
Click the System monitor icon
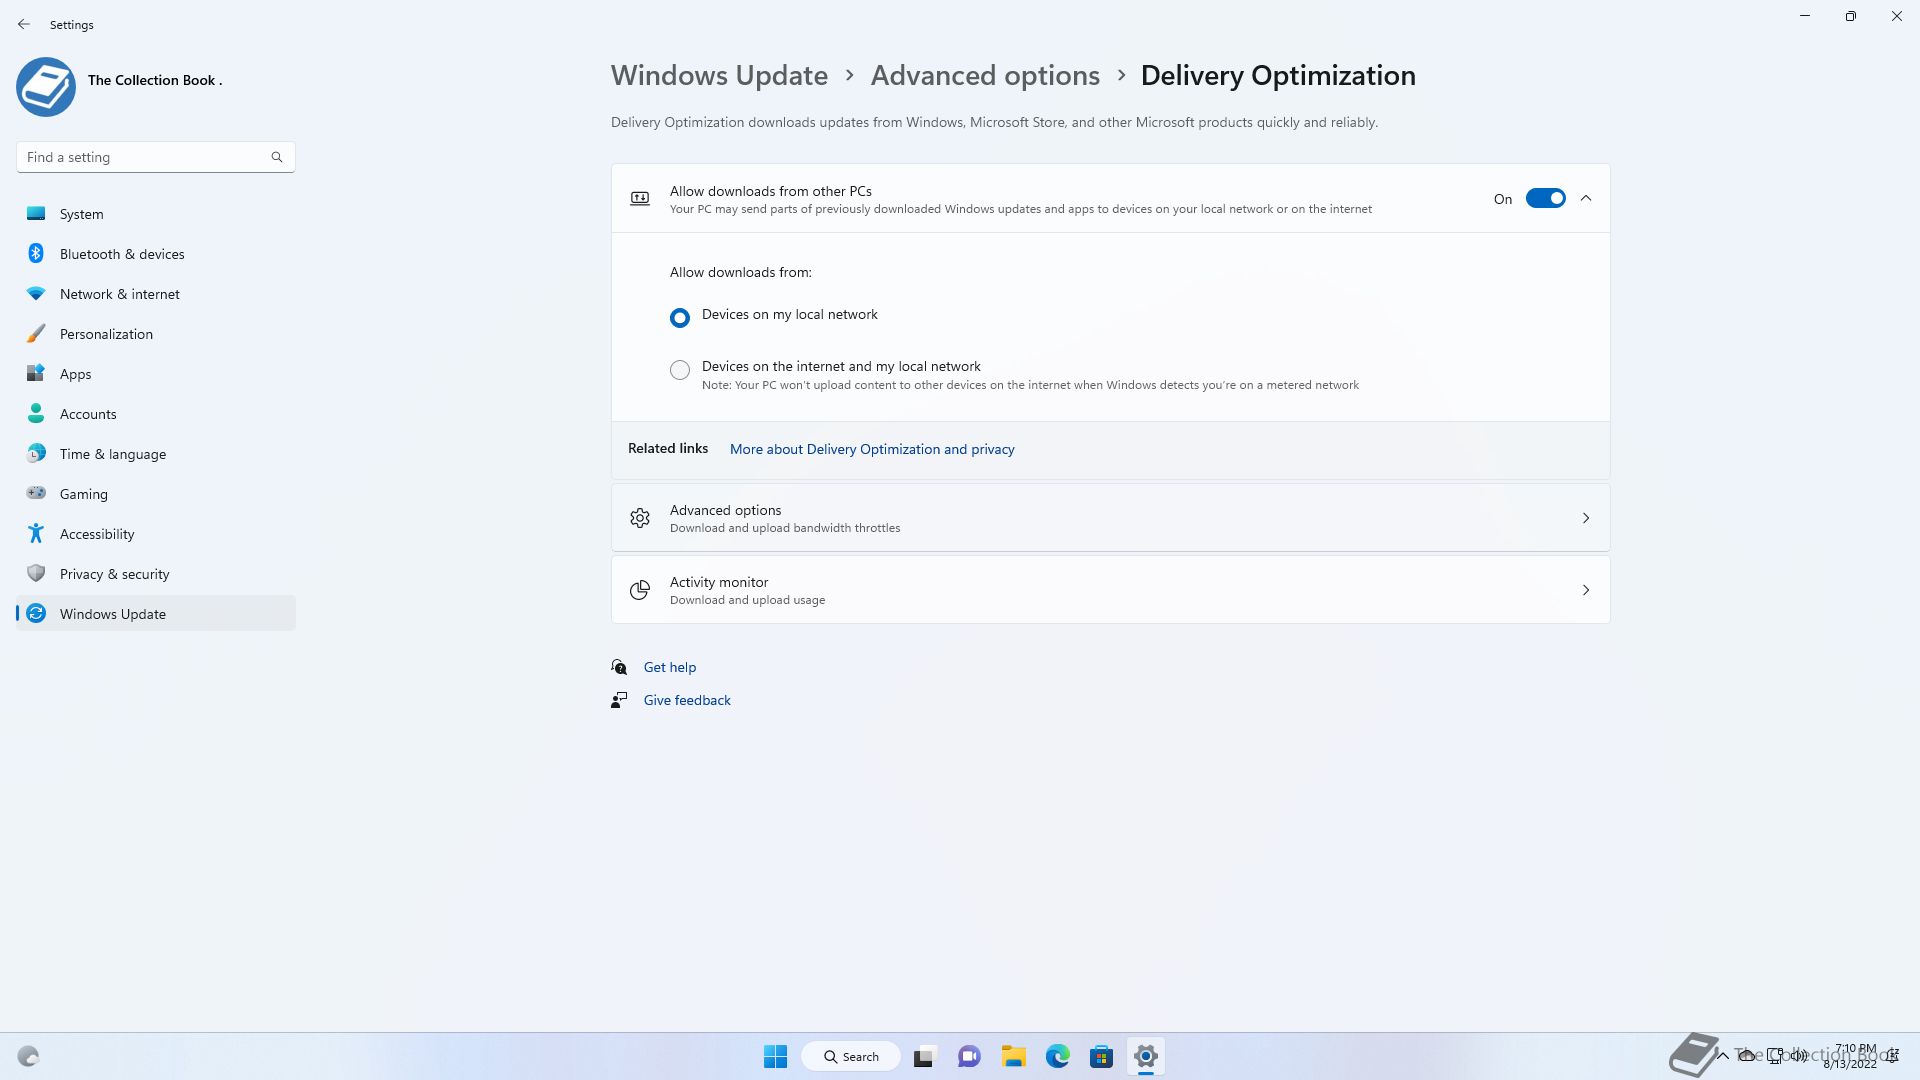tap(36, 213)
